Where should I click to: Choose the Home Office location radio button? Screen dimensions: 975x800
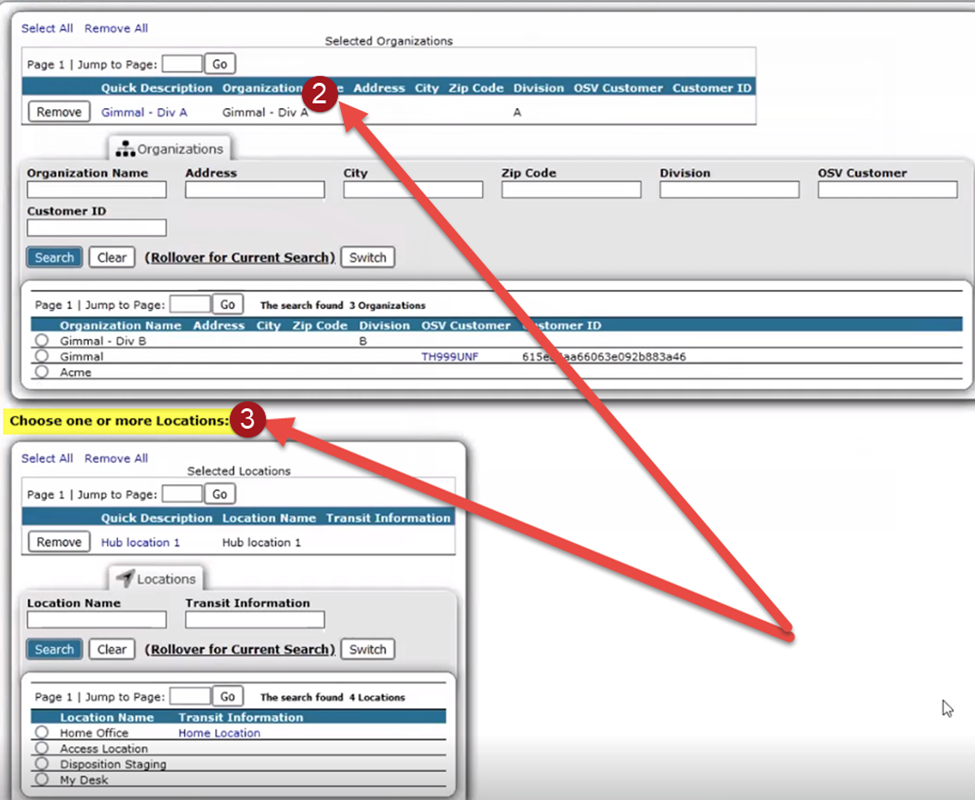click(41, 733)
